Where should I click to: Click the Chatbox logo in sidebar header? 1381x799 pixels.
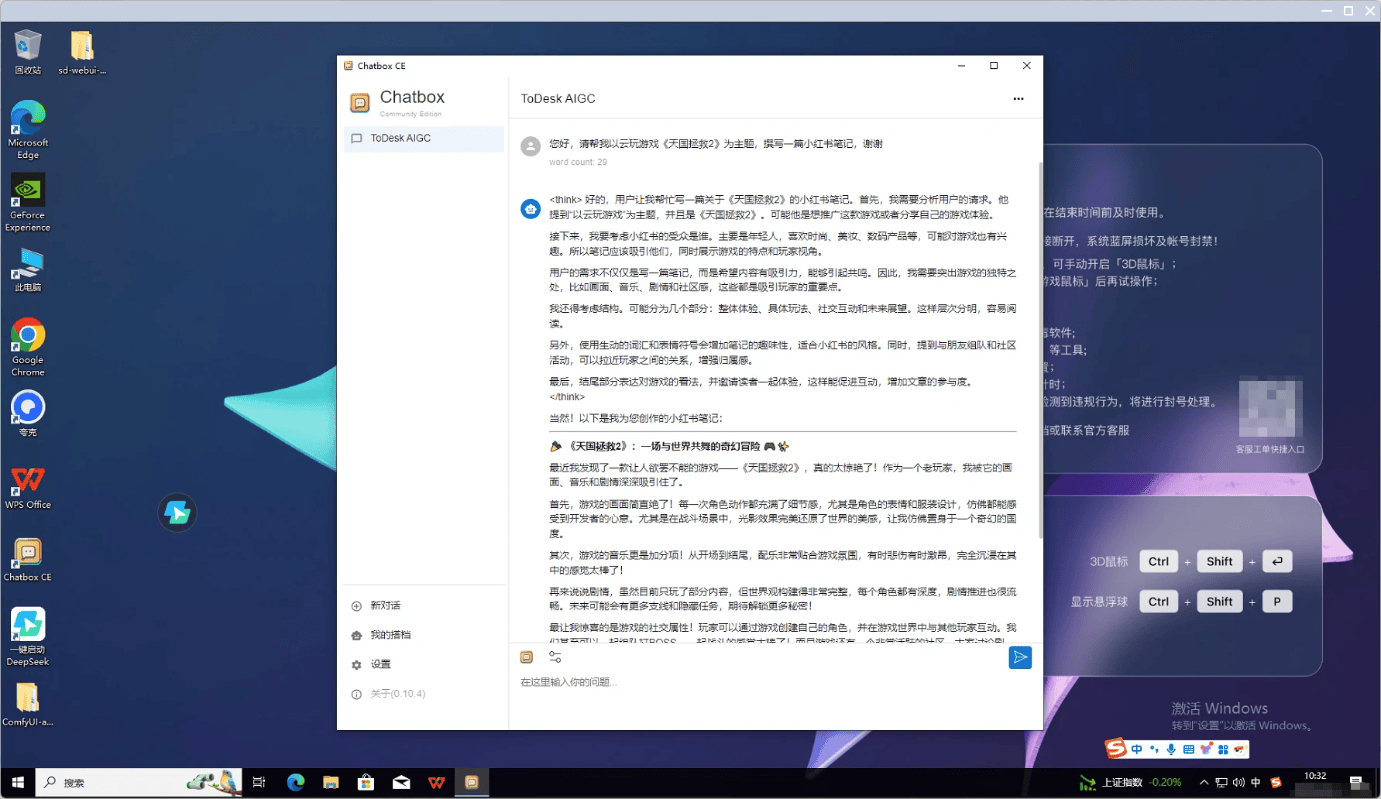(x=359, y=102)
